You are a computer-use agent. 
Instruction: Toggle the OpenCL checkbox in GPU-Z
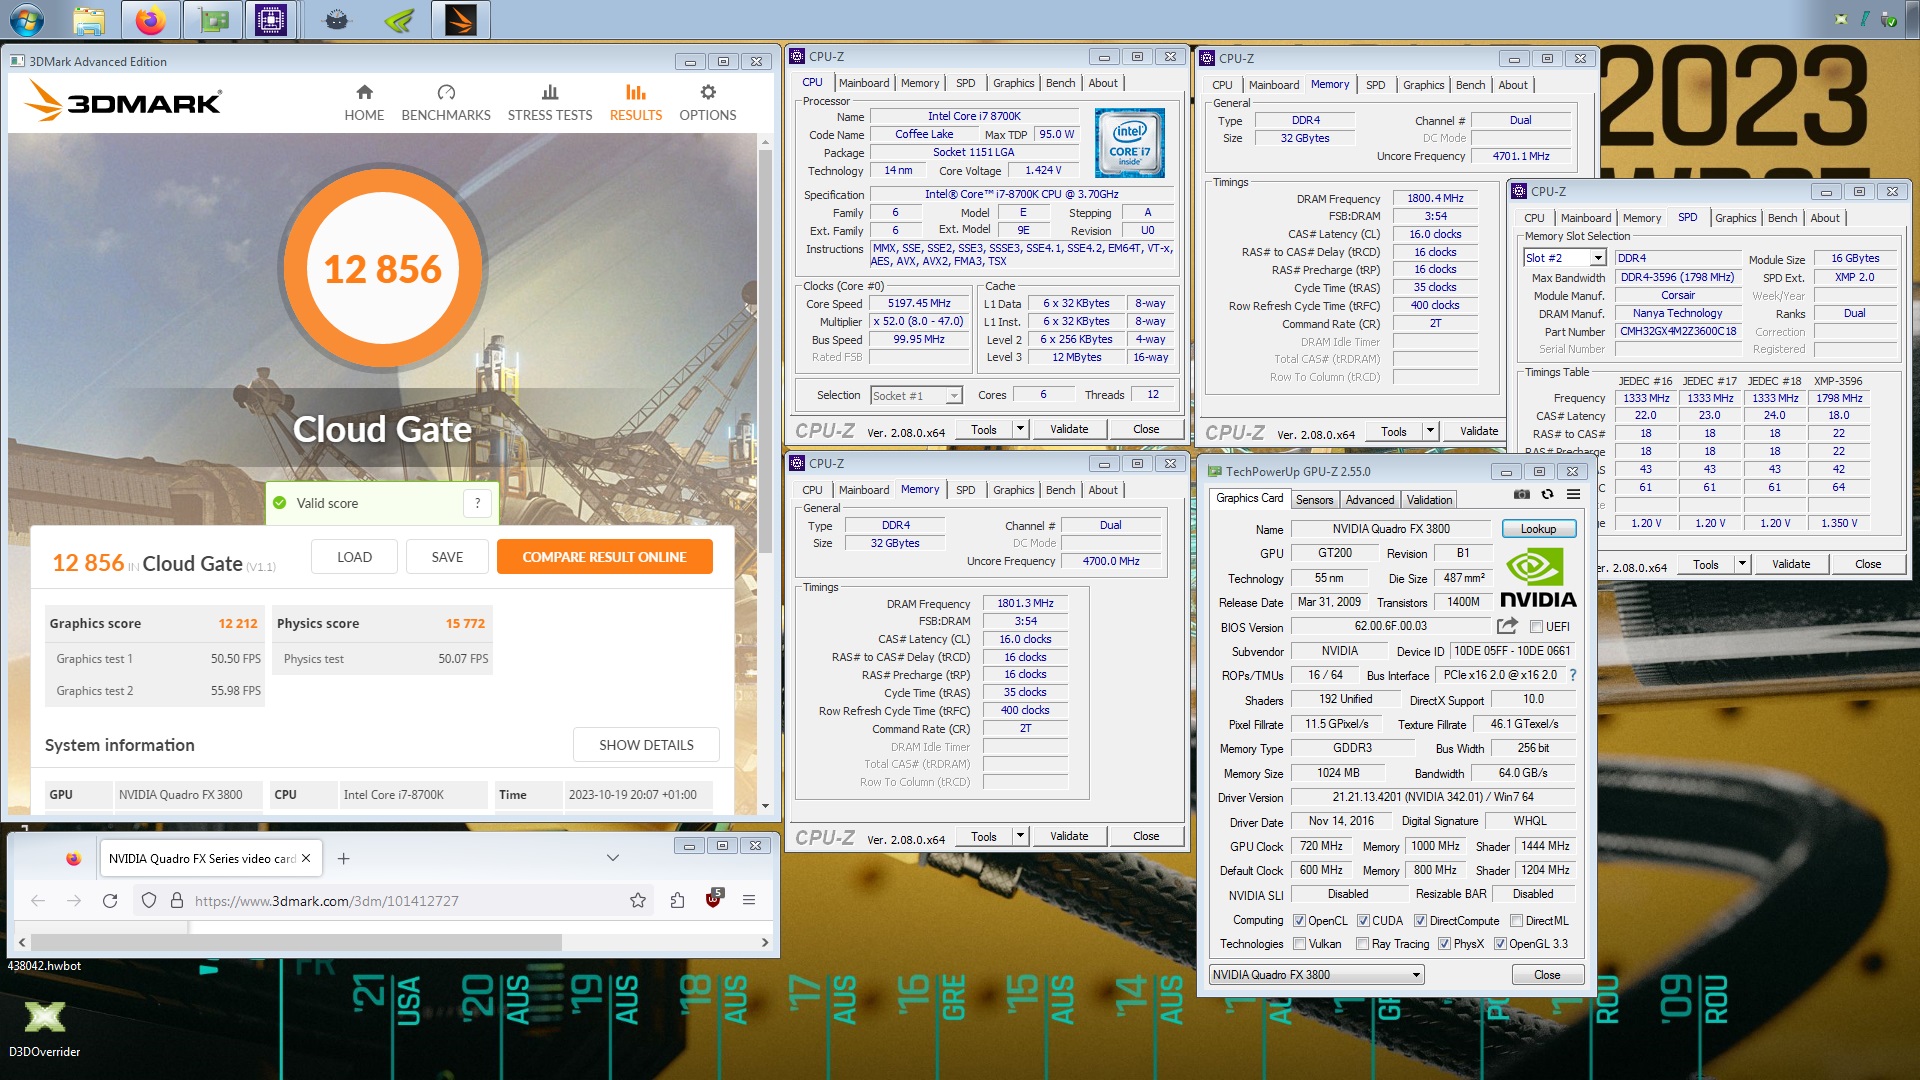point(1299,921)
